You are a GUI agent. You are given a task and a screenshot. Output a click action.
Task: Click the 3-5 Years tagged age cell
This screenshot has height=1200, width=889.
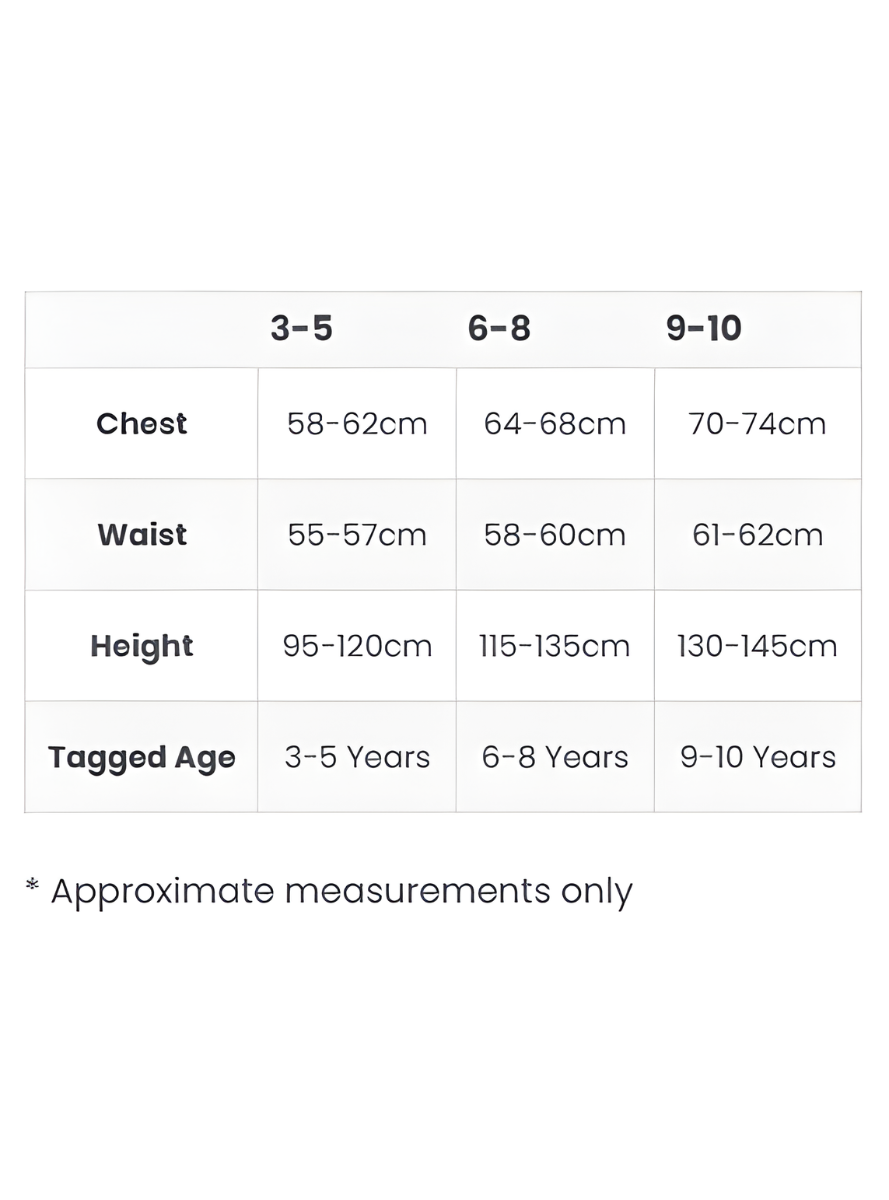(357, 757)
